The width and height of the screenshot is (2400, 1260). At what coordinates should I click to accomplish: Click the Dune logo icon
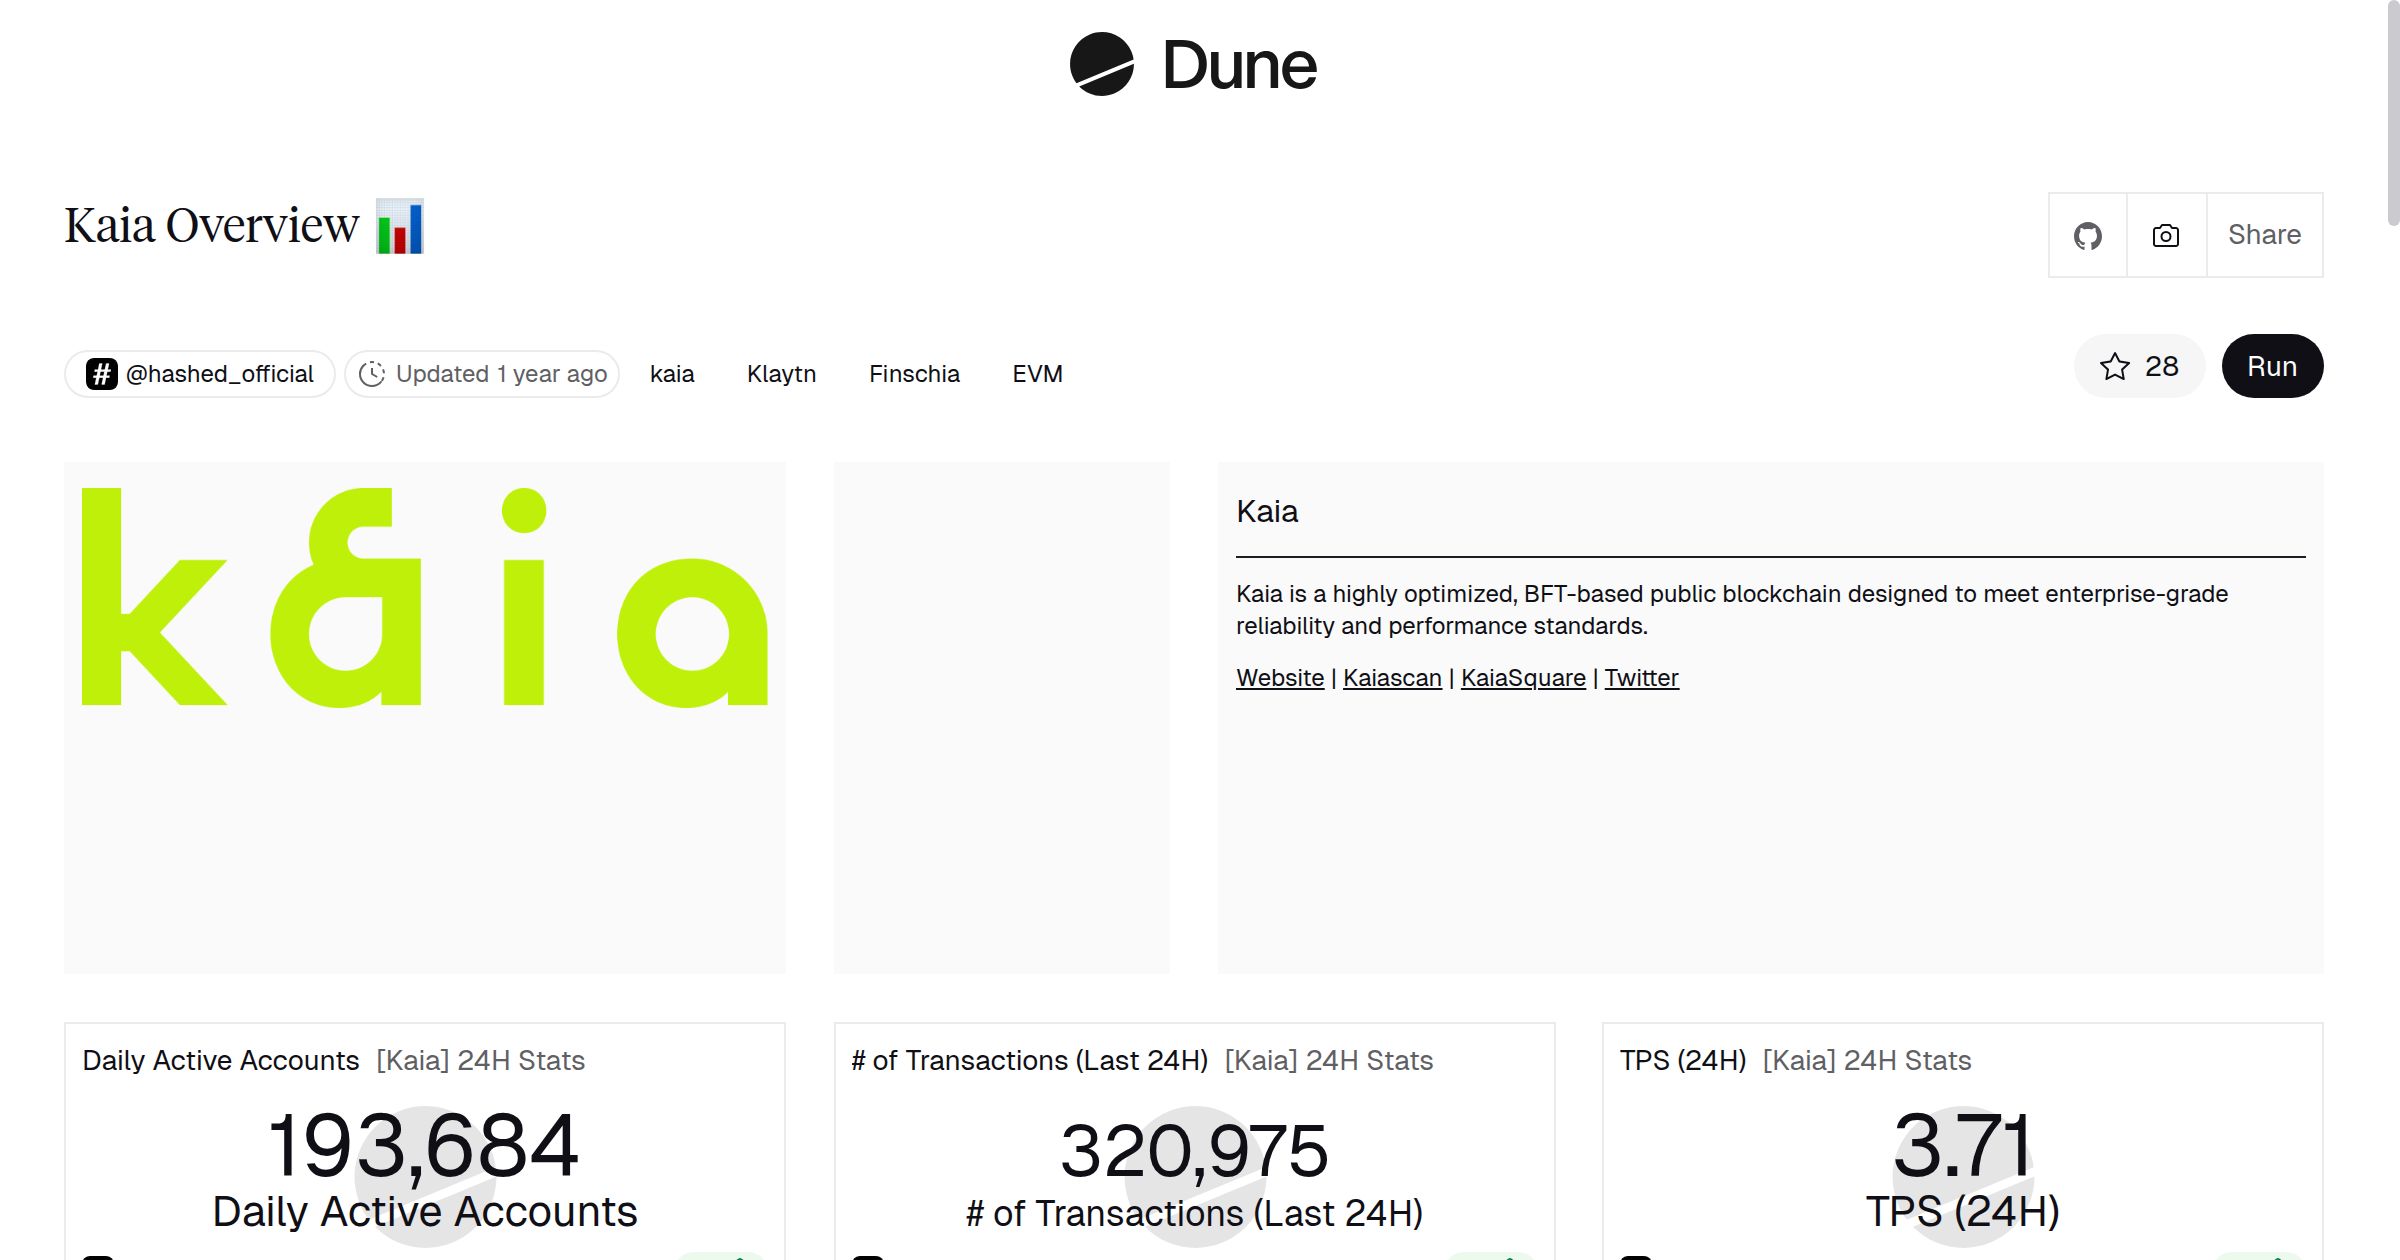click(x=1101, y=65)
